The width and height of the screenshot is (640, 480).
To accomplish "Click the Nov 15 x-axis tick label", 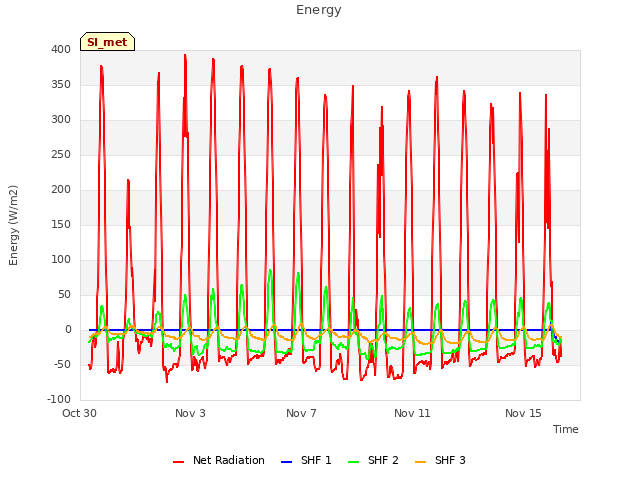I will (523, 413).
